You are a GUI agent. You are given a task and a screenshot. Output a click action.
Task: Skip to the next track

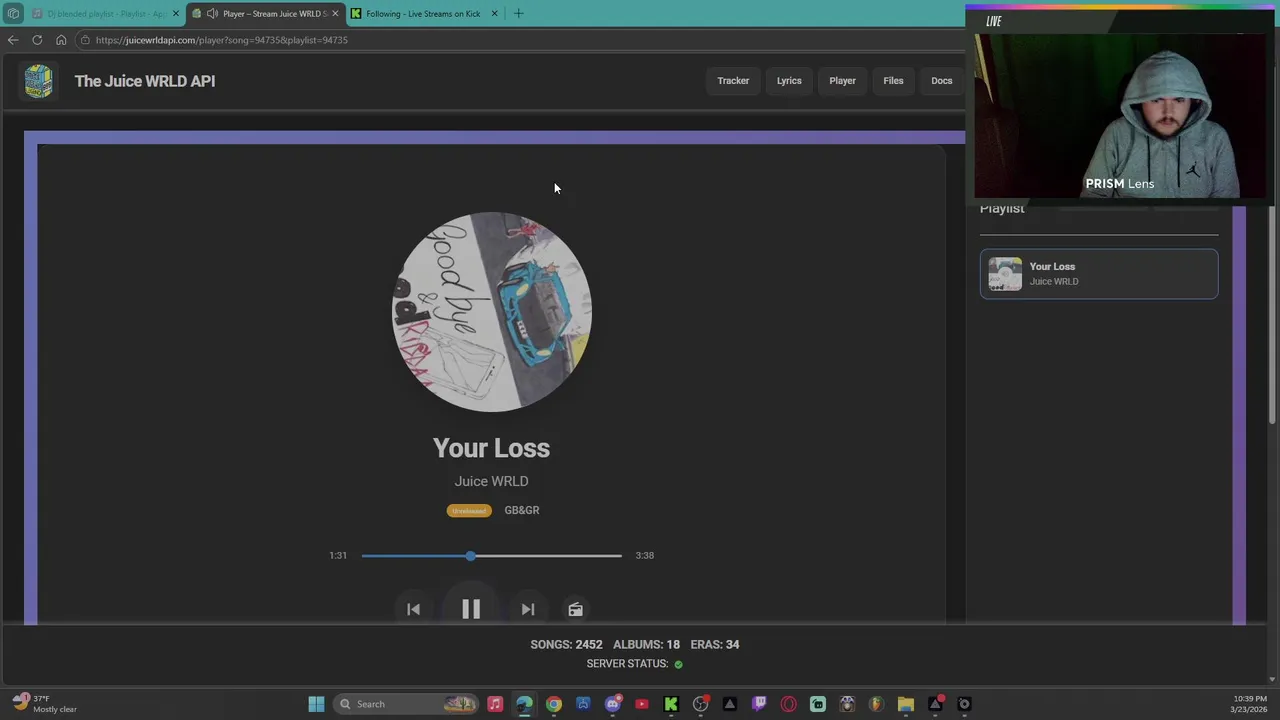[x=528, y=609]
